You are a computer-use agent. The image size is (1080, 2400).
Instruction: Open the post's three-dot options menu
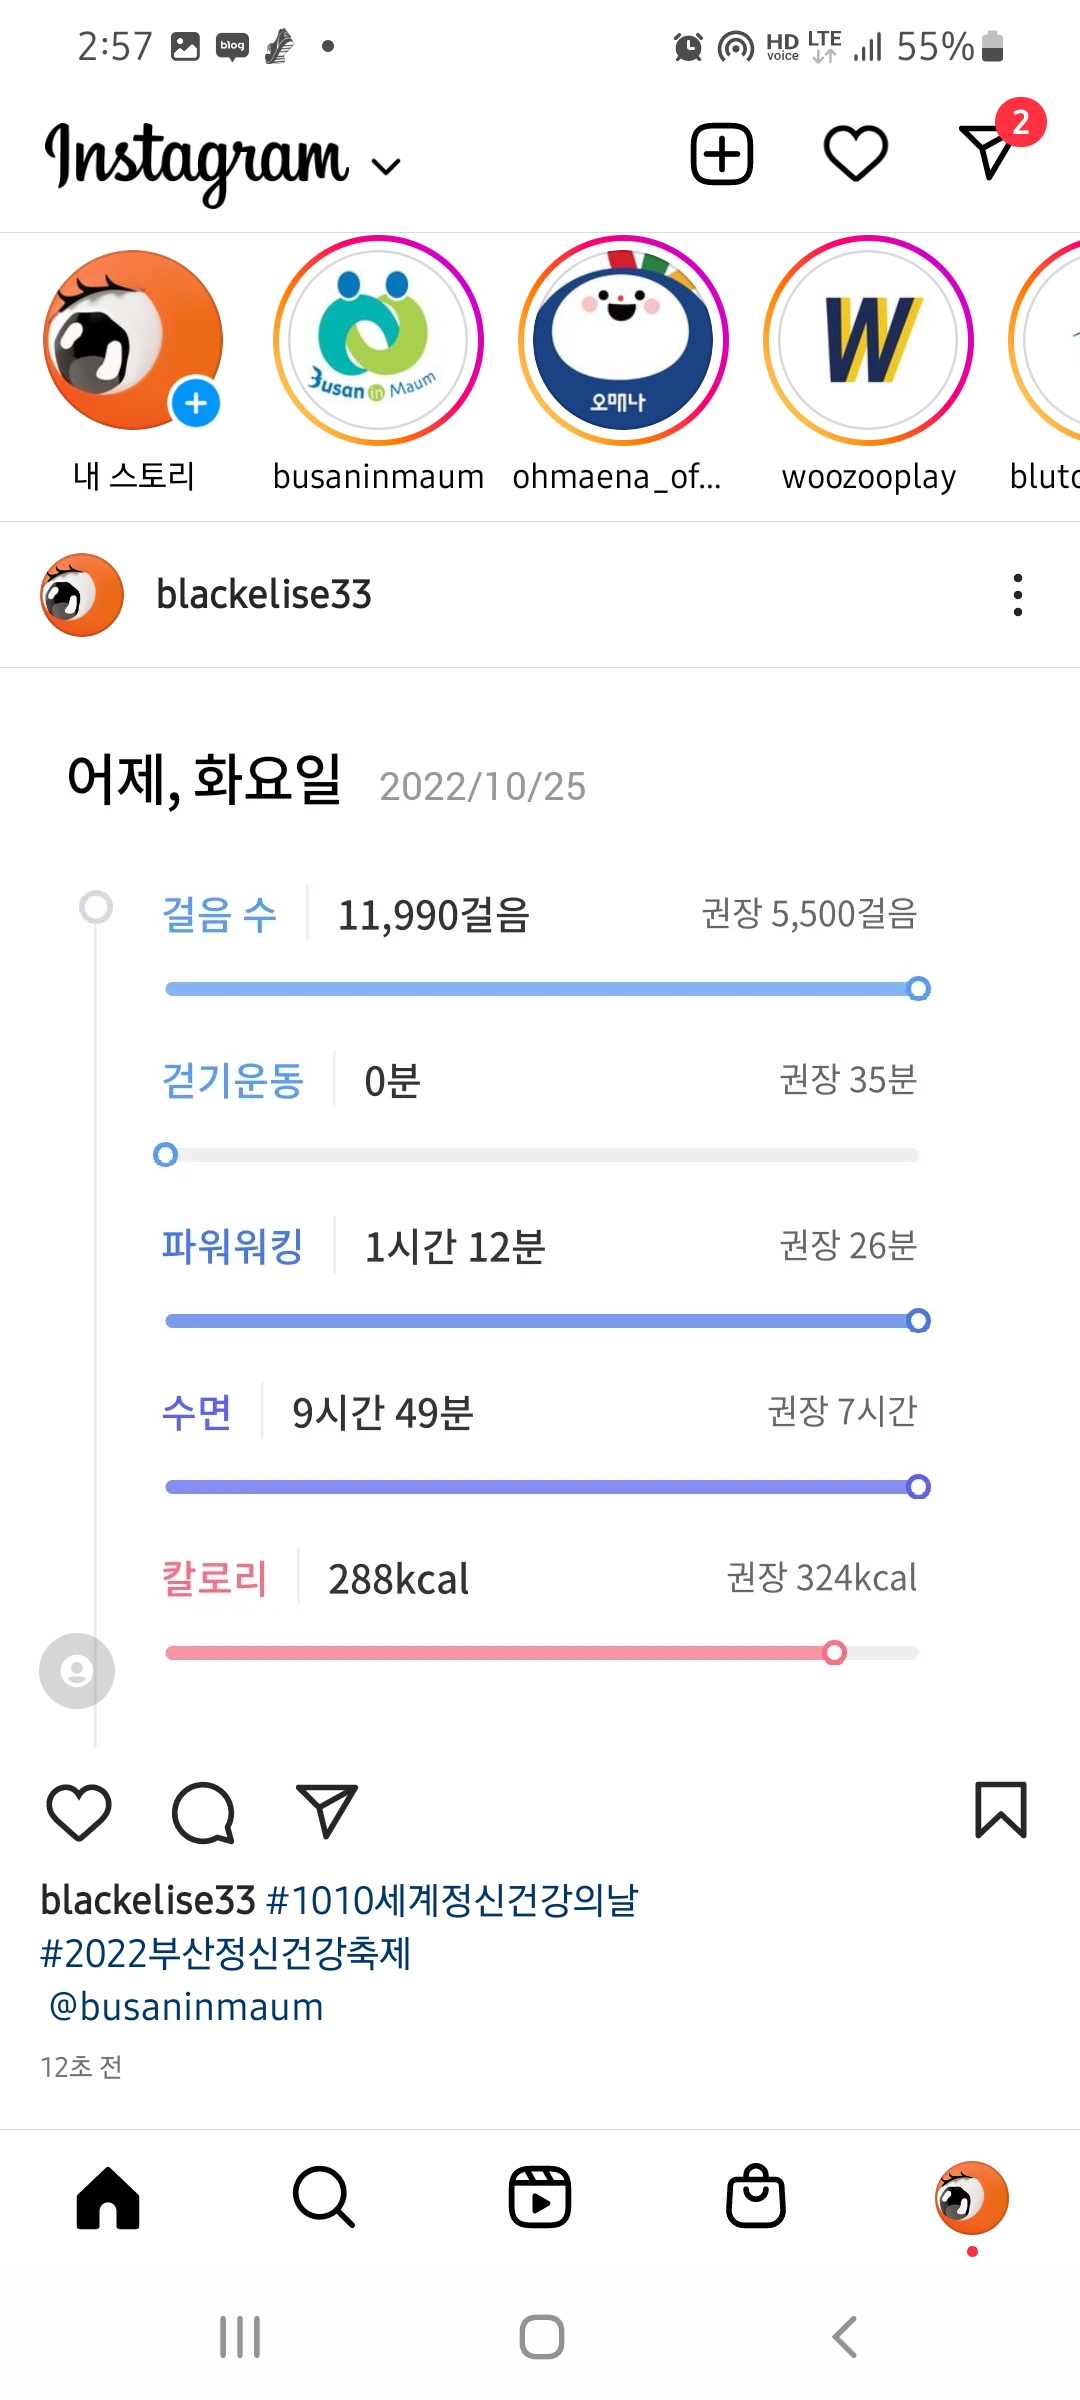point(1017,595)
